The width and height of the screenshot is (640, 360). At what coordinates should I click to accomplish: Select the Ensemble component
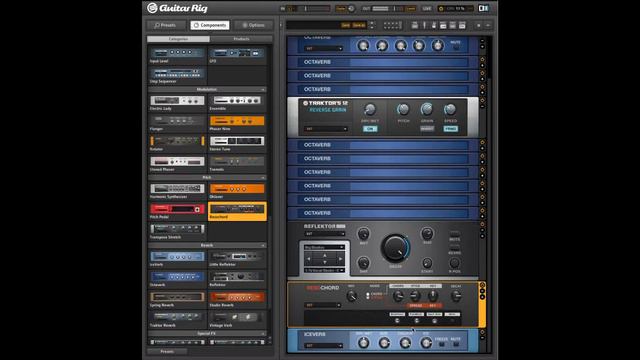point(237,102)
